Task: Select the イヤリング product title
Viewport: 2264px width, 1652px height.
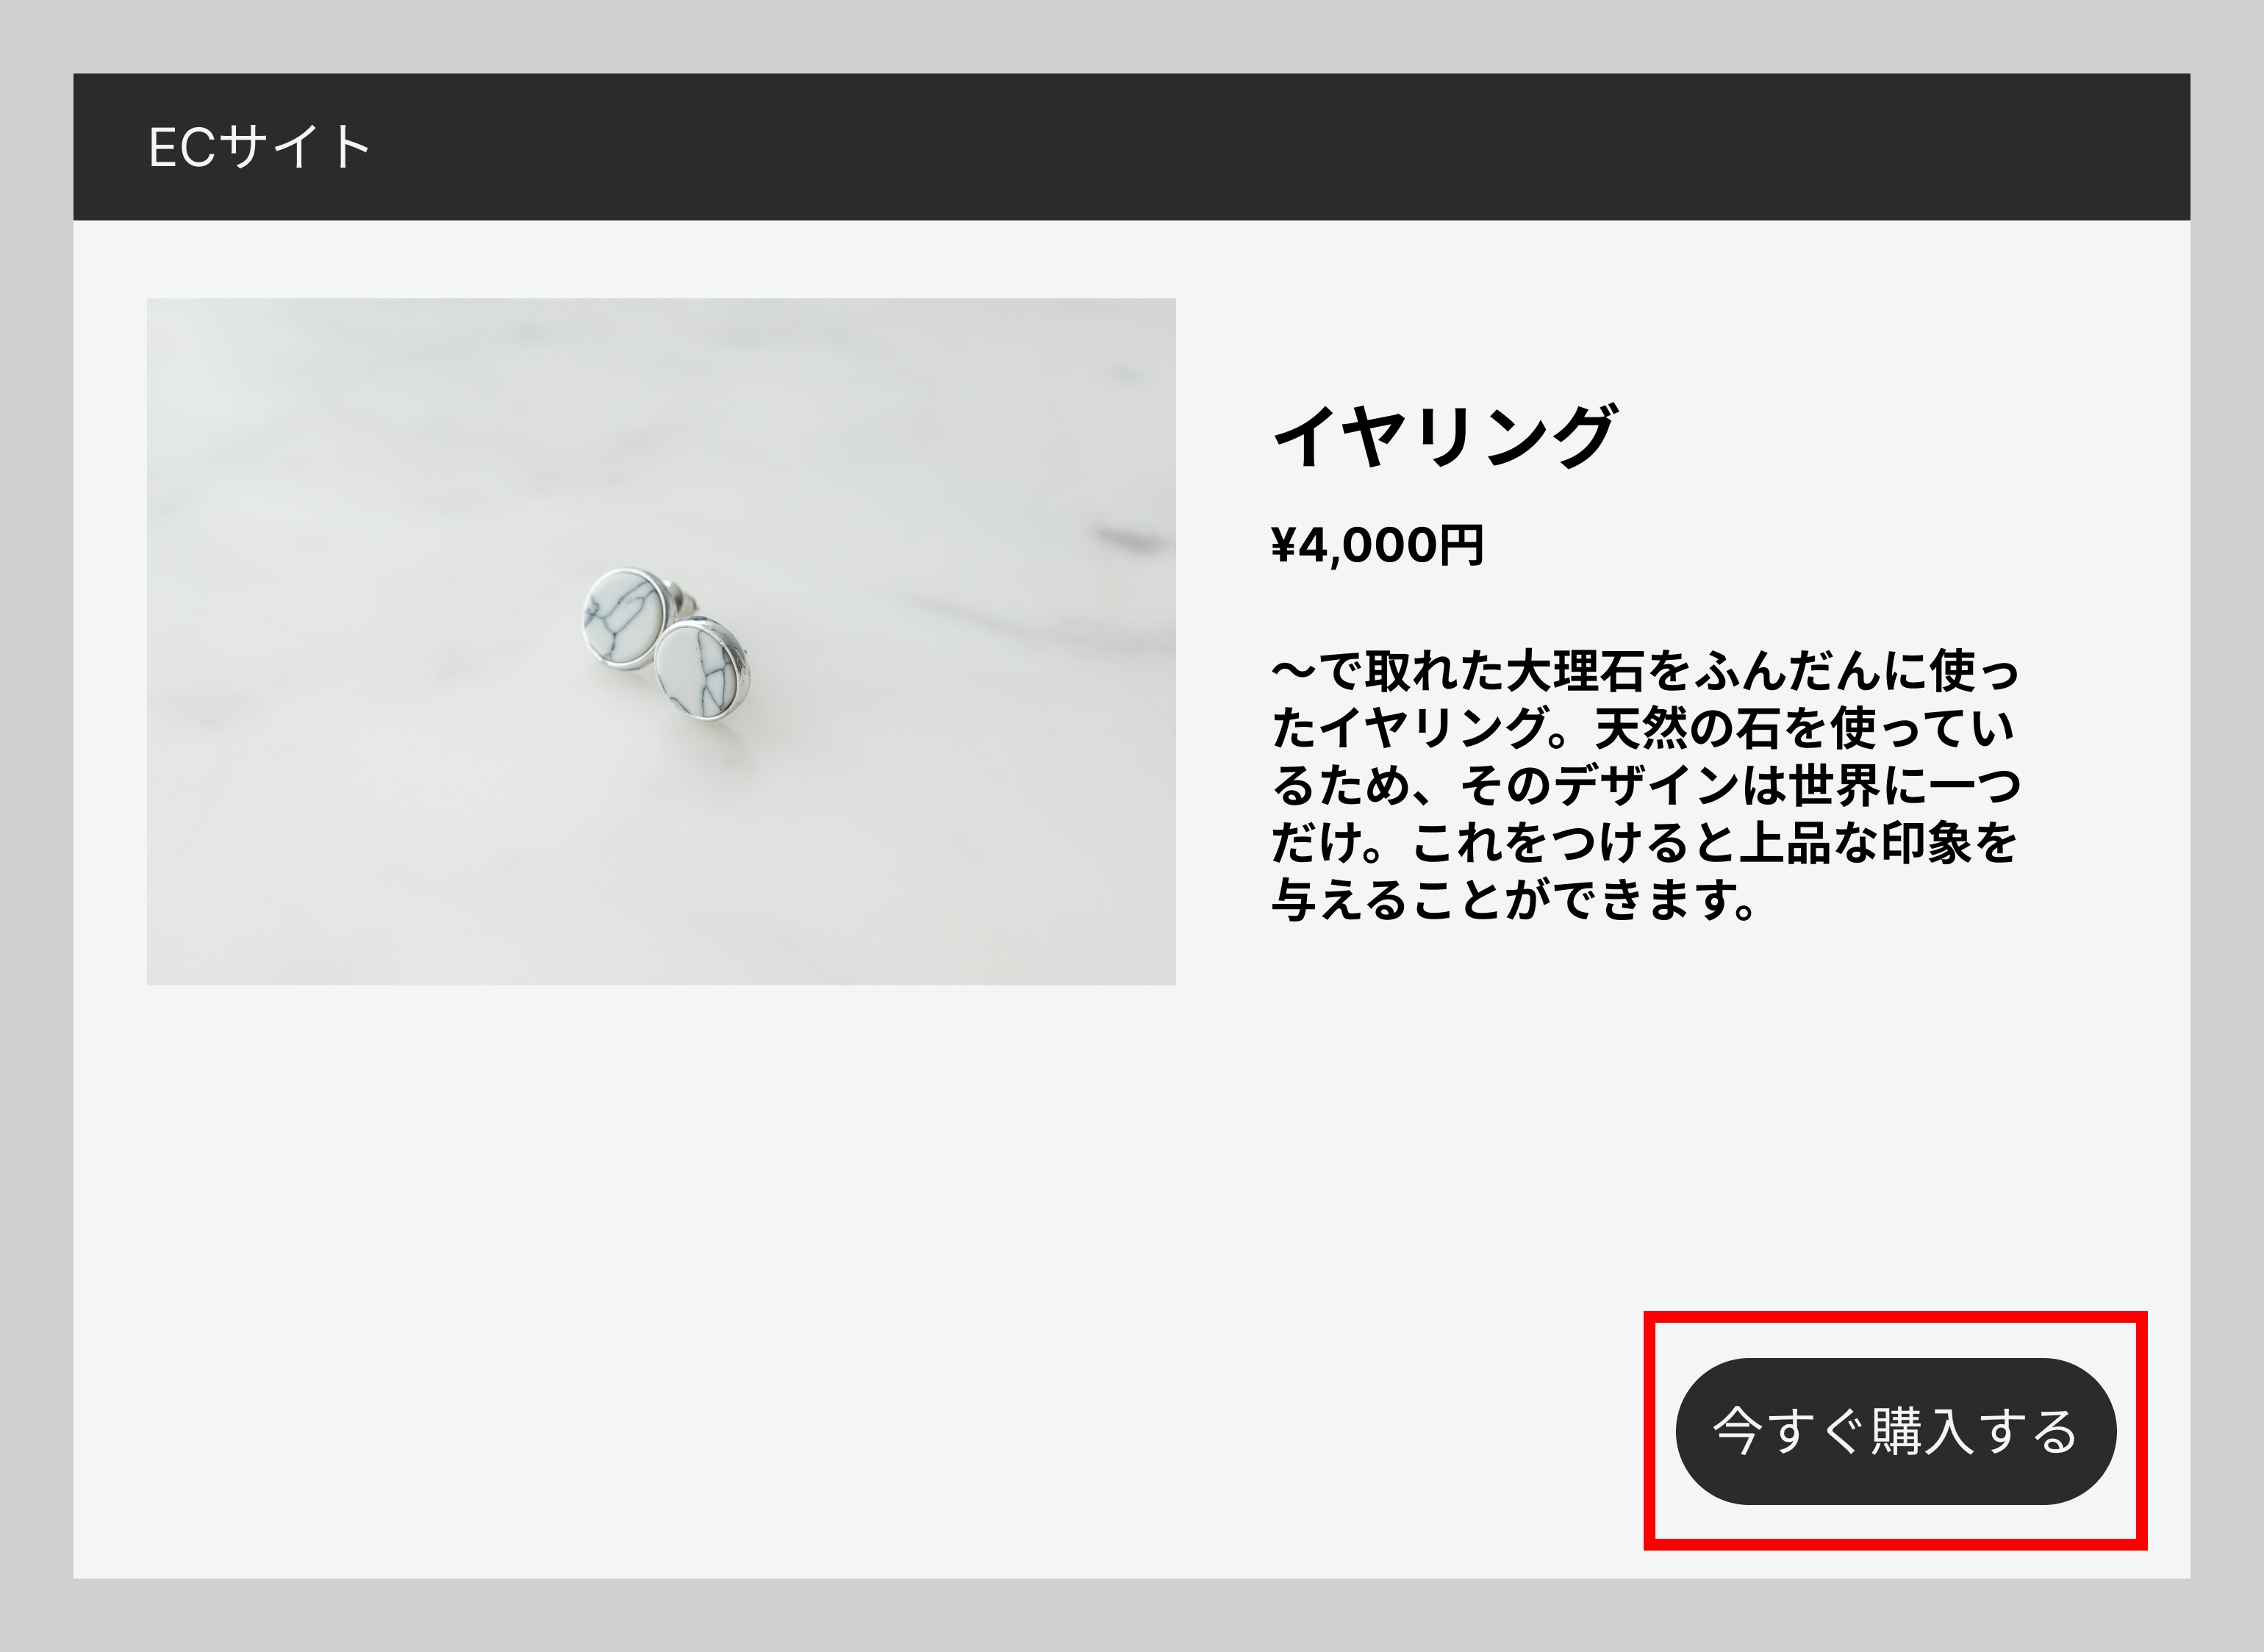Action: (1444, 436)
